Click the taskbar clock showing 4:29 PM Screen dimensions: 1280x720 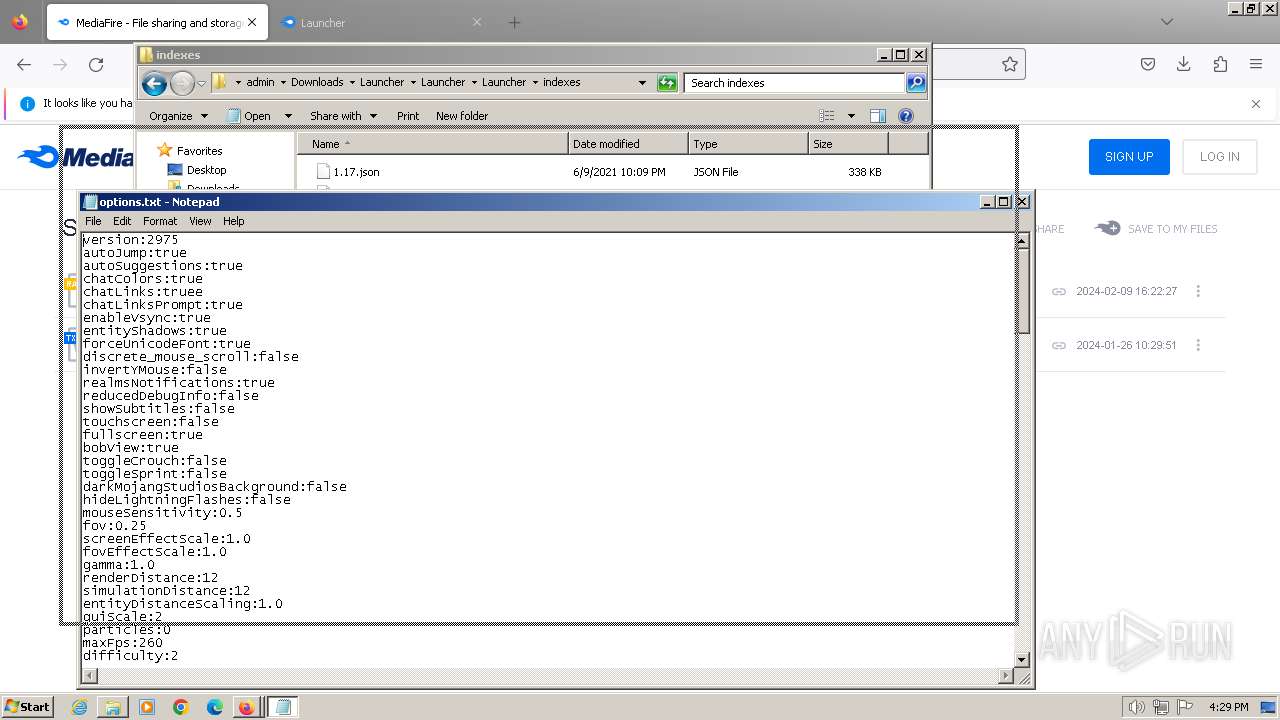tap(1228, 707)
